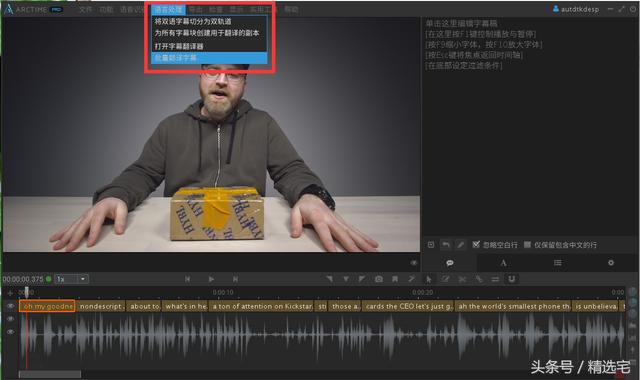Click the downward triangle marker icon

[x=346, y=279]
